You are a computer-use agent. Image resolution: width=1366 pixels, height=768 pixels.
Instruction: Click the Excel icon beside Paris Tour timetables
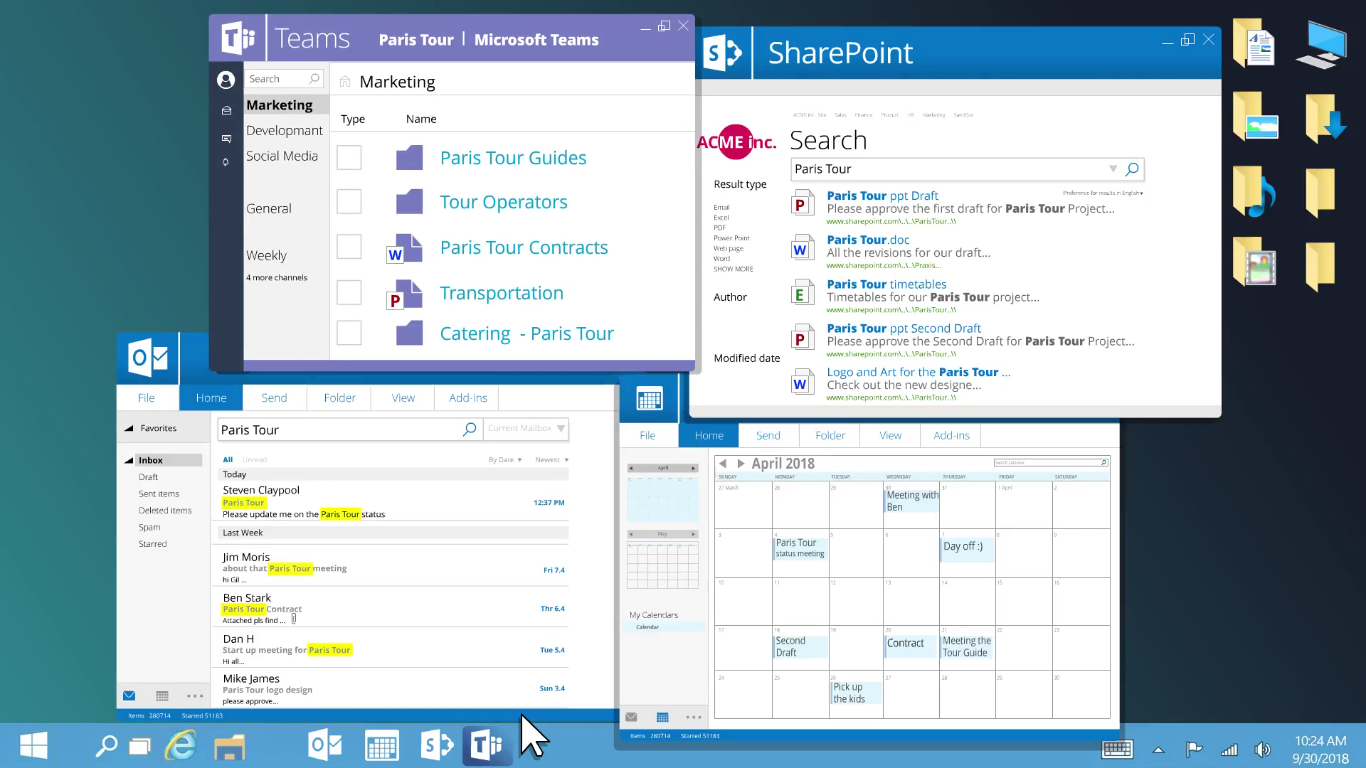pyautogui.click(x=801, y=292)
